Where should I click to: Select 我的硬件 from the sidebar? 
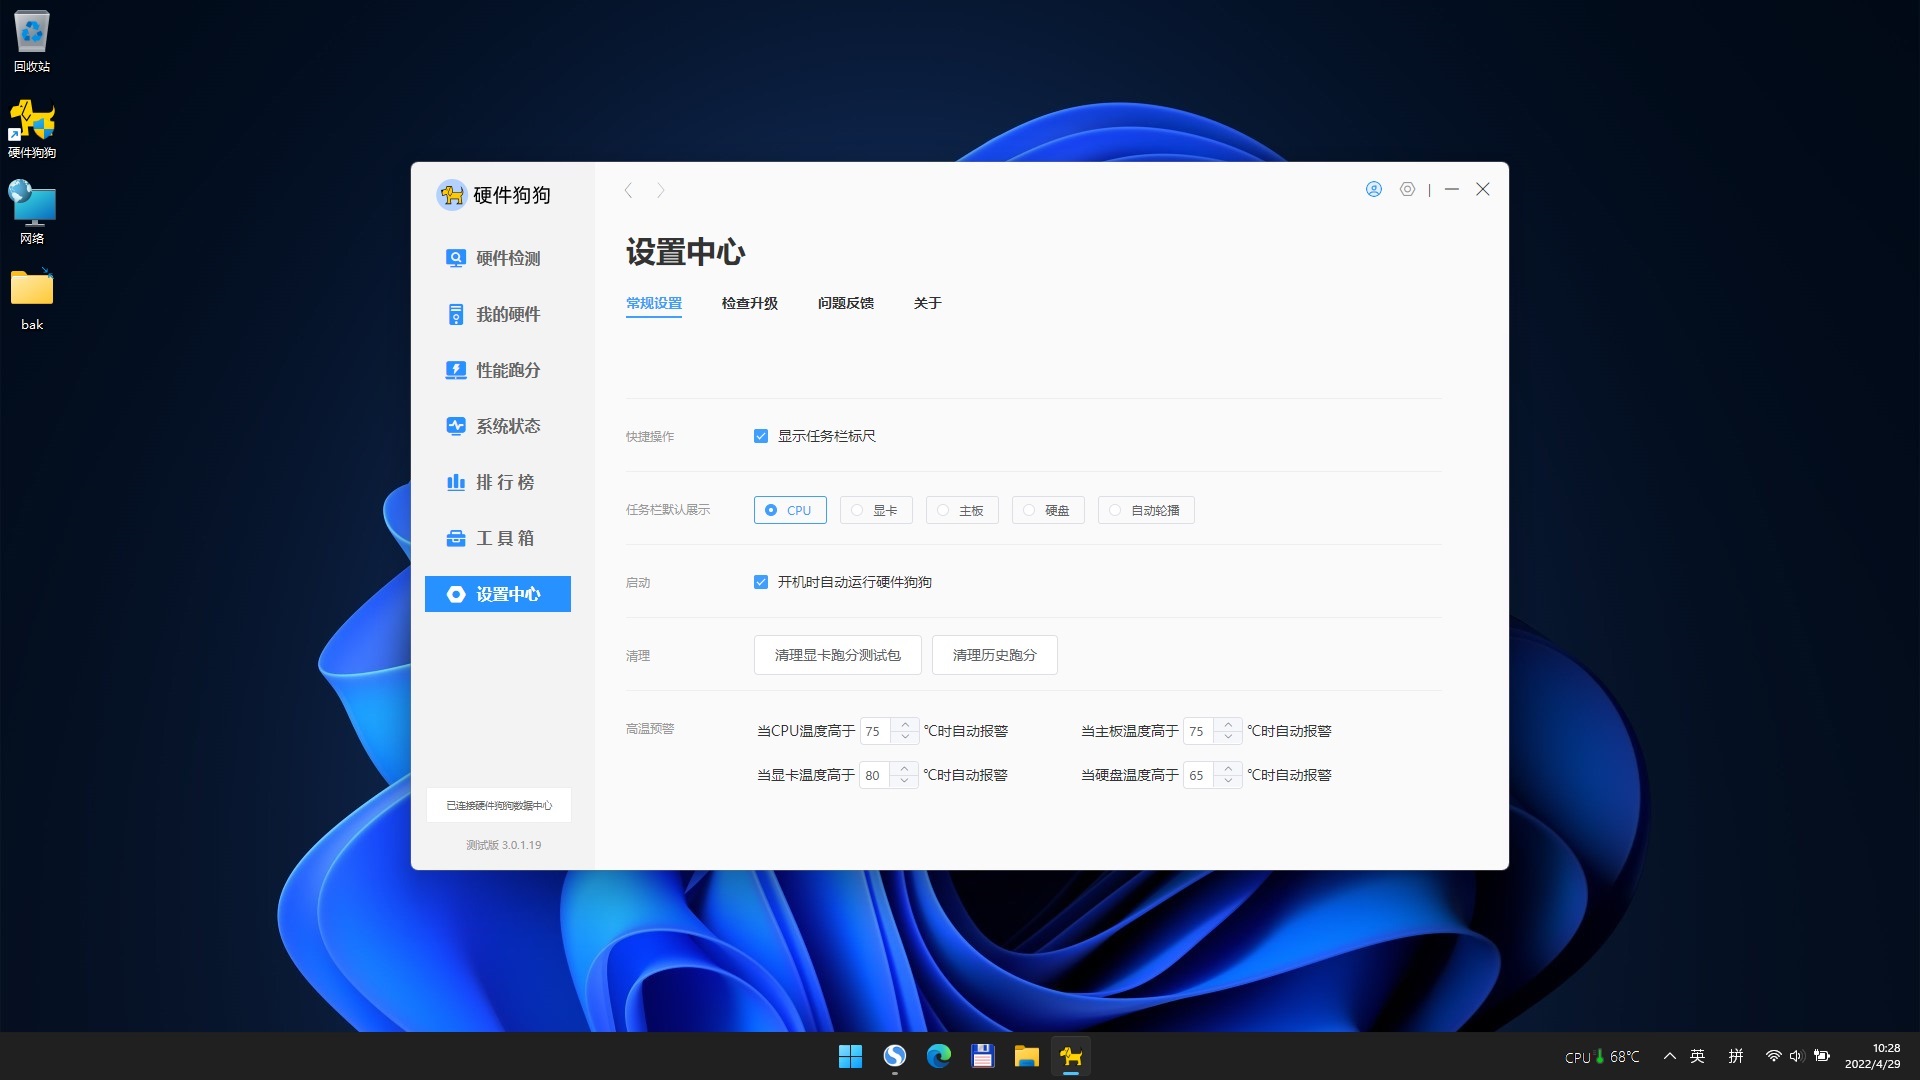[x=506, y=313]
